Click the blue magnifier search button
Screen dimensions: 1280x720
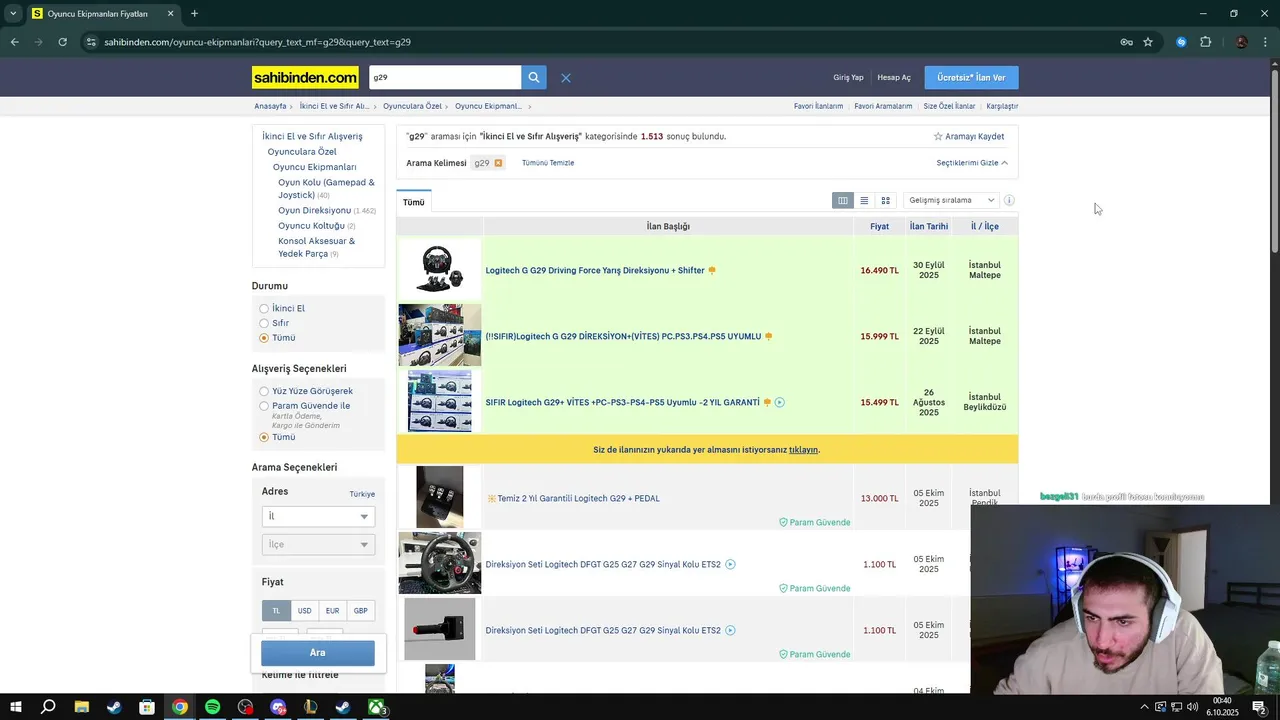534,77
